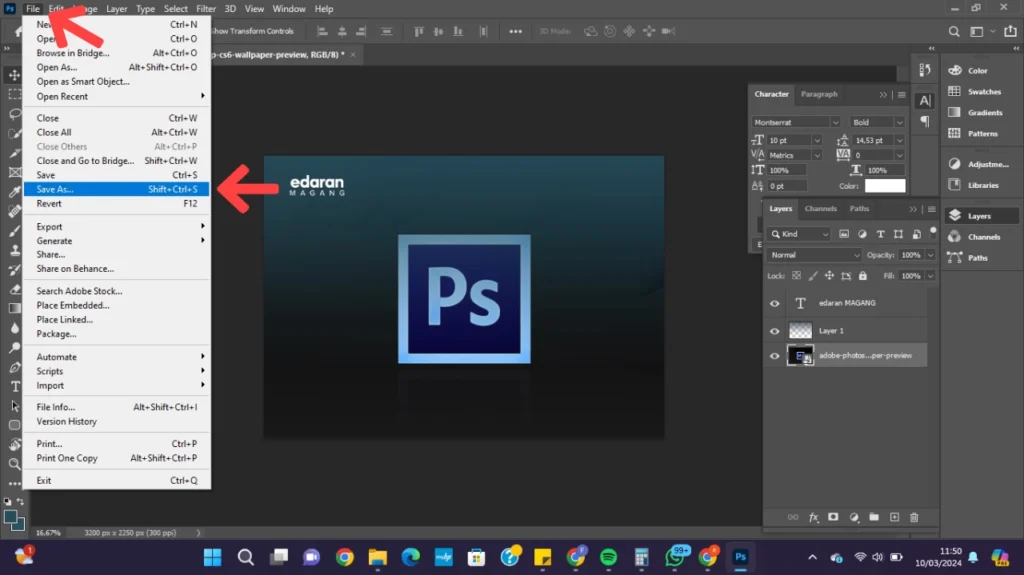Click the delete layer trash icon
1024x575 pixels.
914,517
